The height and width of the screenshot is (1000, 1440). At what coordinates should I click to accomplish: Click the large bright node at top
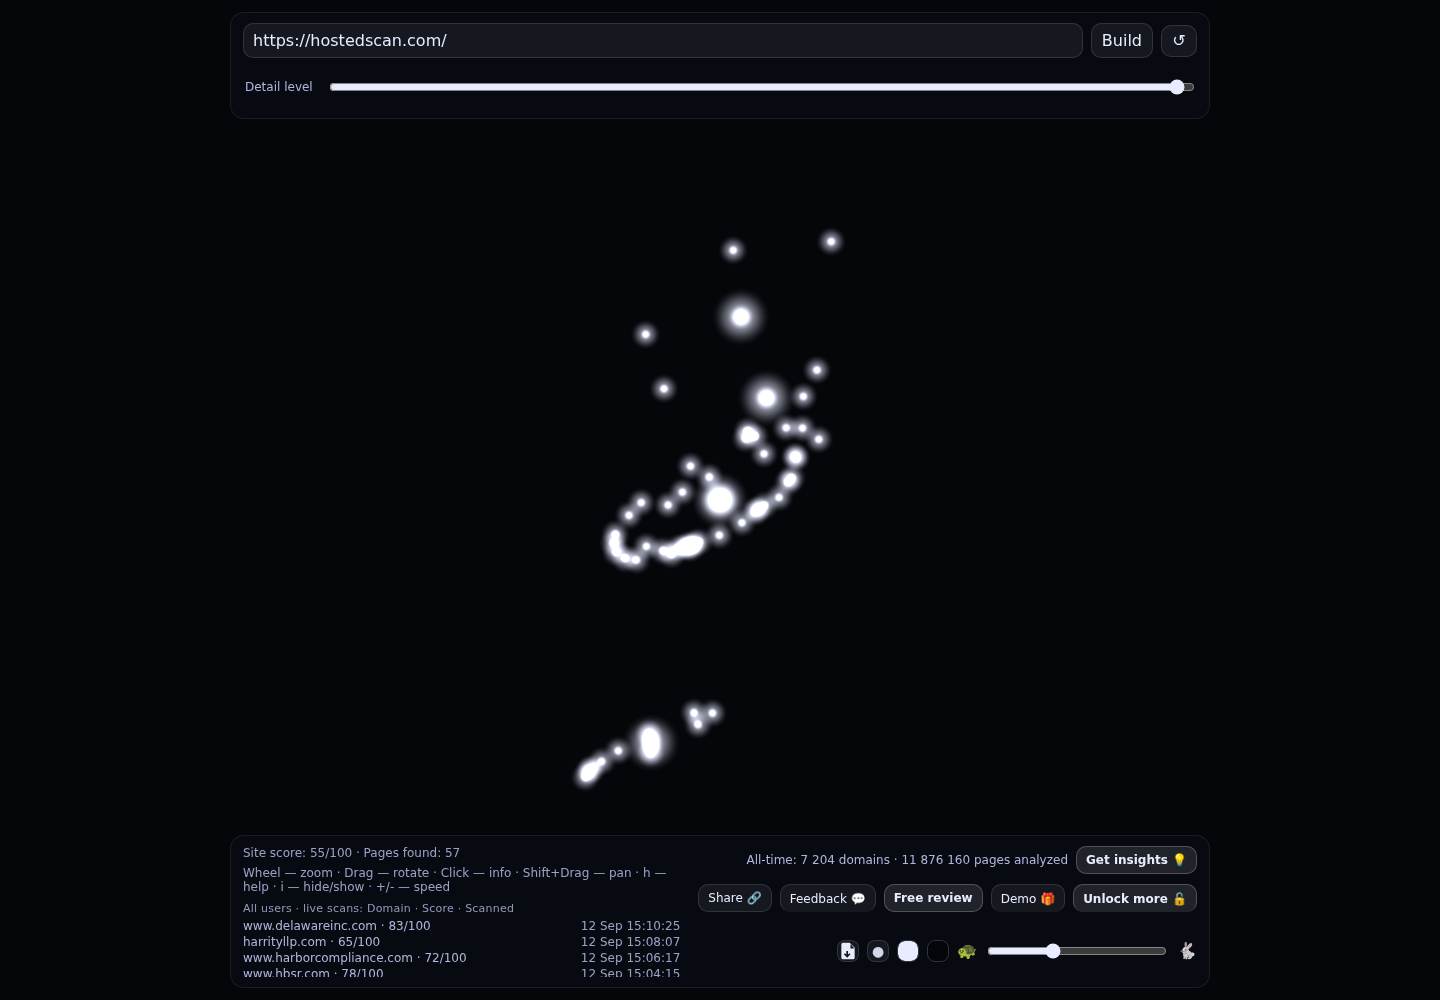(741, 317)
